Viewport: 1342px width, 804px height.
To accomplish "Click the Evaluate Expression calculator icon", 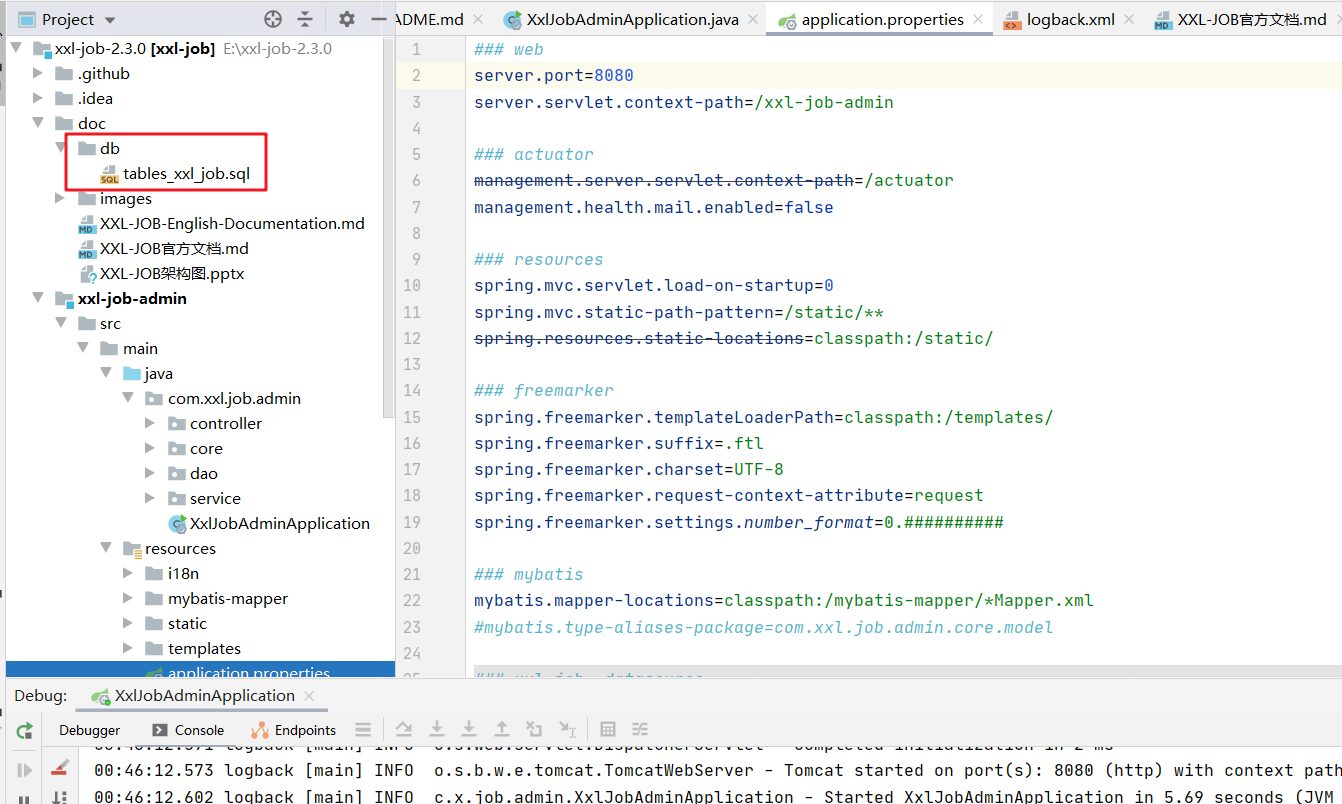I will pyautogui.click(x=608, y=729).
